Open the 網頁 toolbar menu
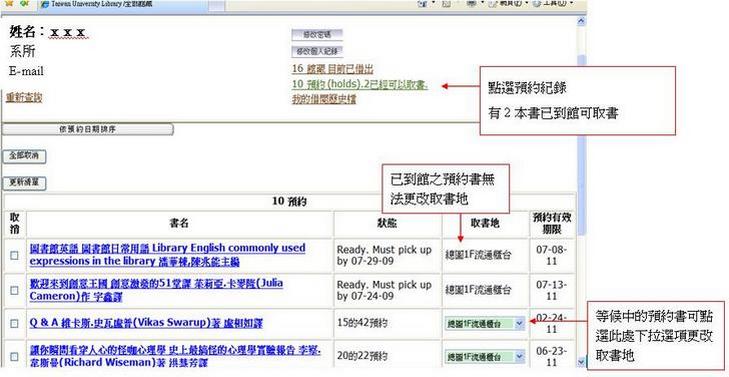This screenshot has height=377, width=729. 509,4
